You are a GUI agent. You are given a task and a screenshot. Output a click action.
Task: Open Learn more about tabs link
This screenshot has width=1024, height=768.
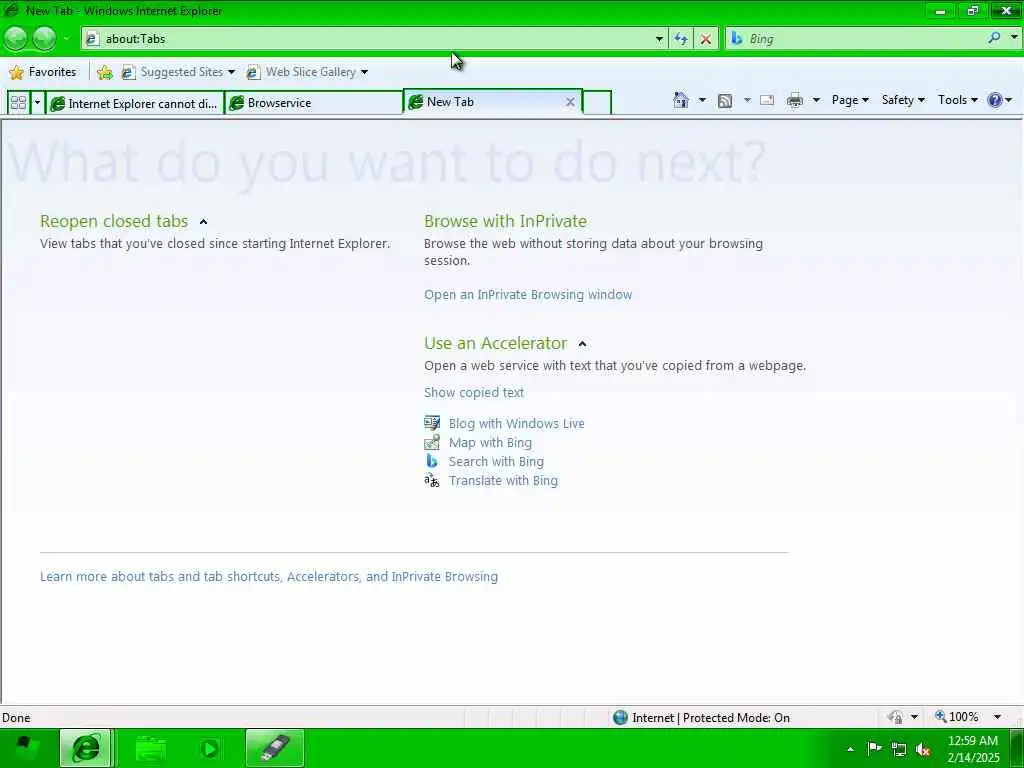(x=268, y=577)
